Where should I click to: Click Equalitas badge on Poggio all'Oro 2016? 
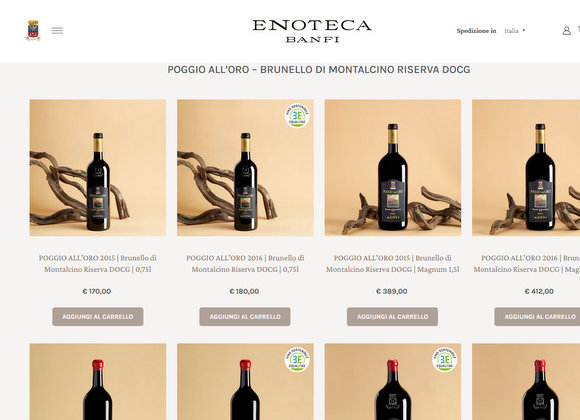297,115
